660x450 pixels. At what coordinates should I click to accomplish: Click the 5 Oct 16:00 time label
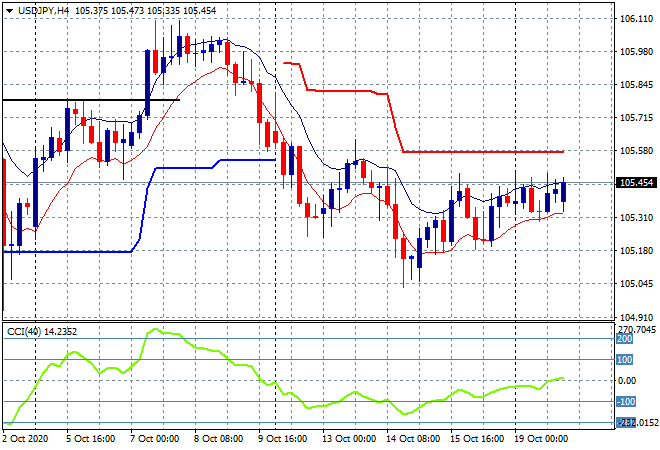point(90,439)
